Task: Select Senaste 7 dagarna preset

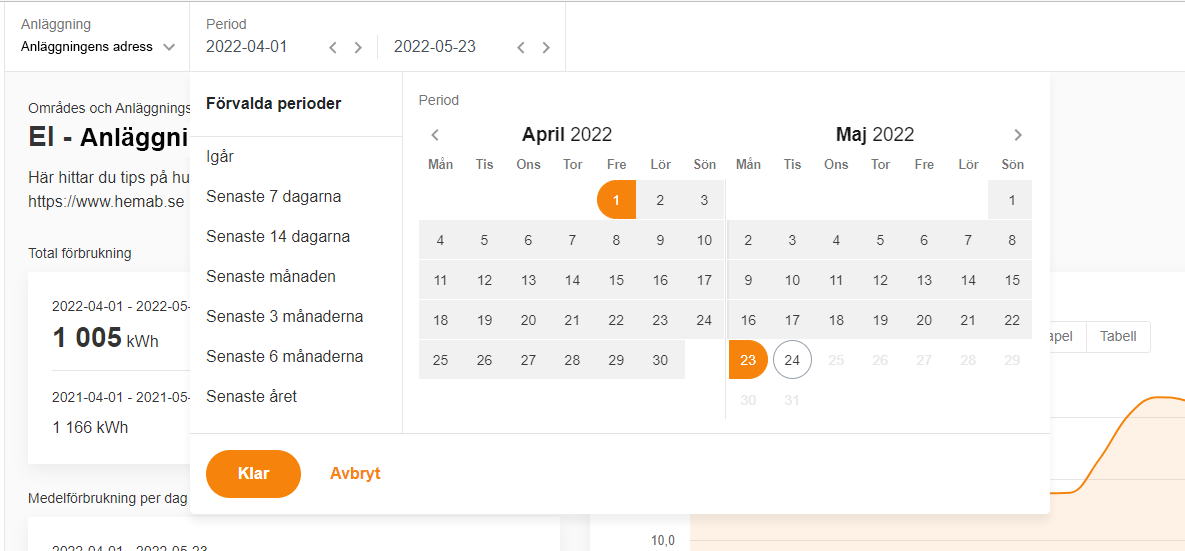Action: pyautogui.click(x=273, y=197)
